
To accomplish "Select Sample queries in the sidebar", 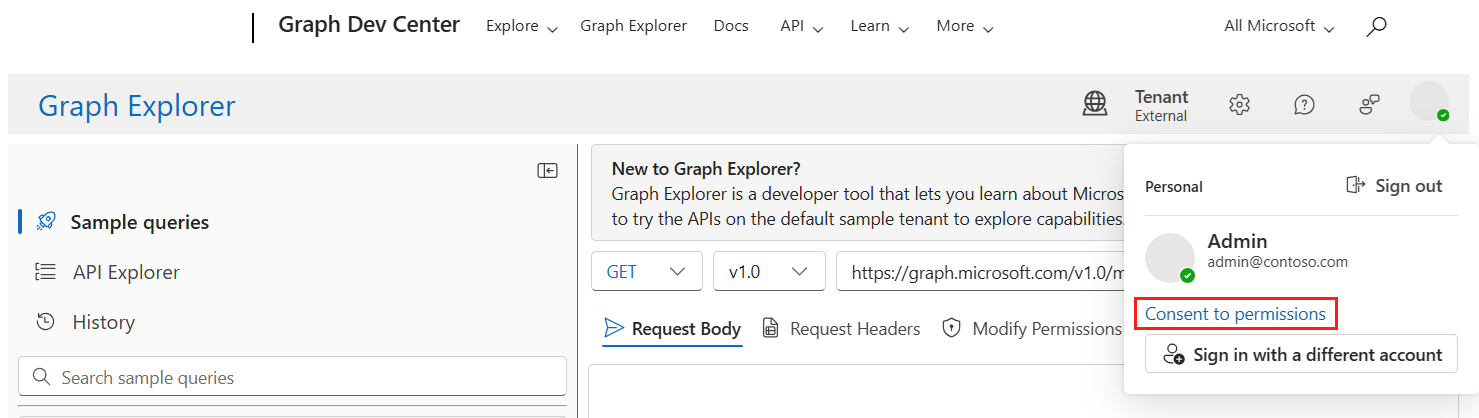I will point(139,222).
